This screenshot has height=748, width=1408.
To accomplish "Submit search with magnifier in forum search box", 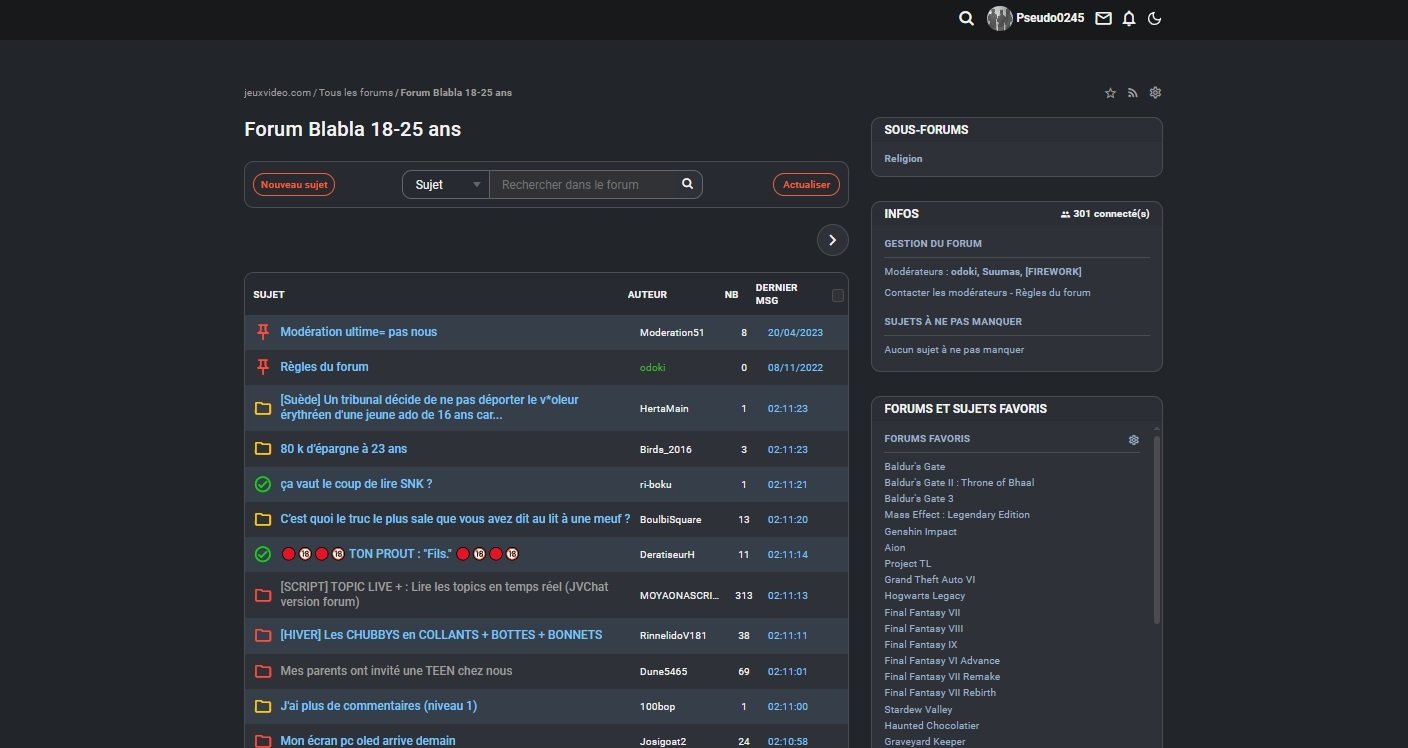I will 687,184.
